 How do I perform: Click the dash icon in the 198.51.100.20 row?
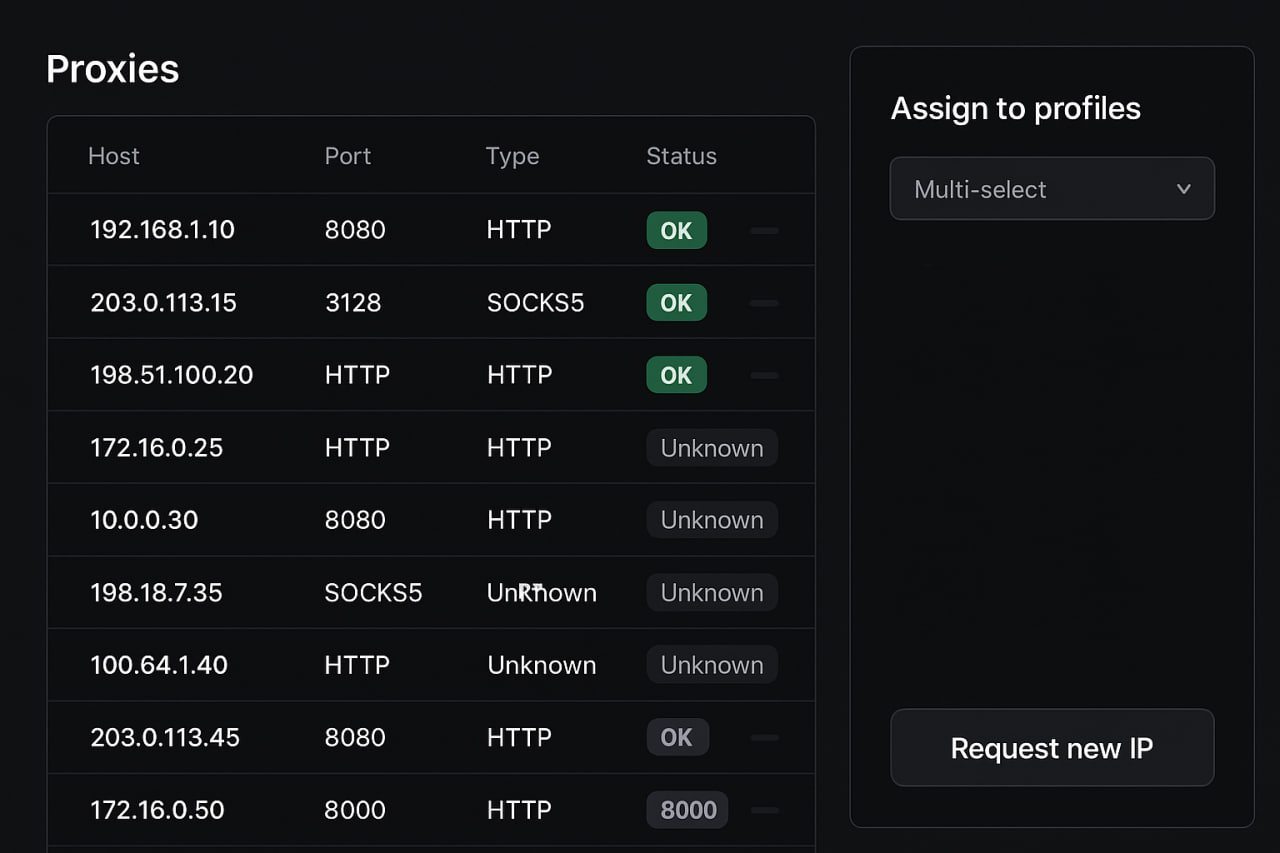coord(764,376)
